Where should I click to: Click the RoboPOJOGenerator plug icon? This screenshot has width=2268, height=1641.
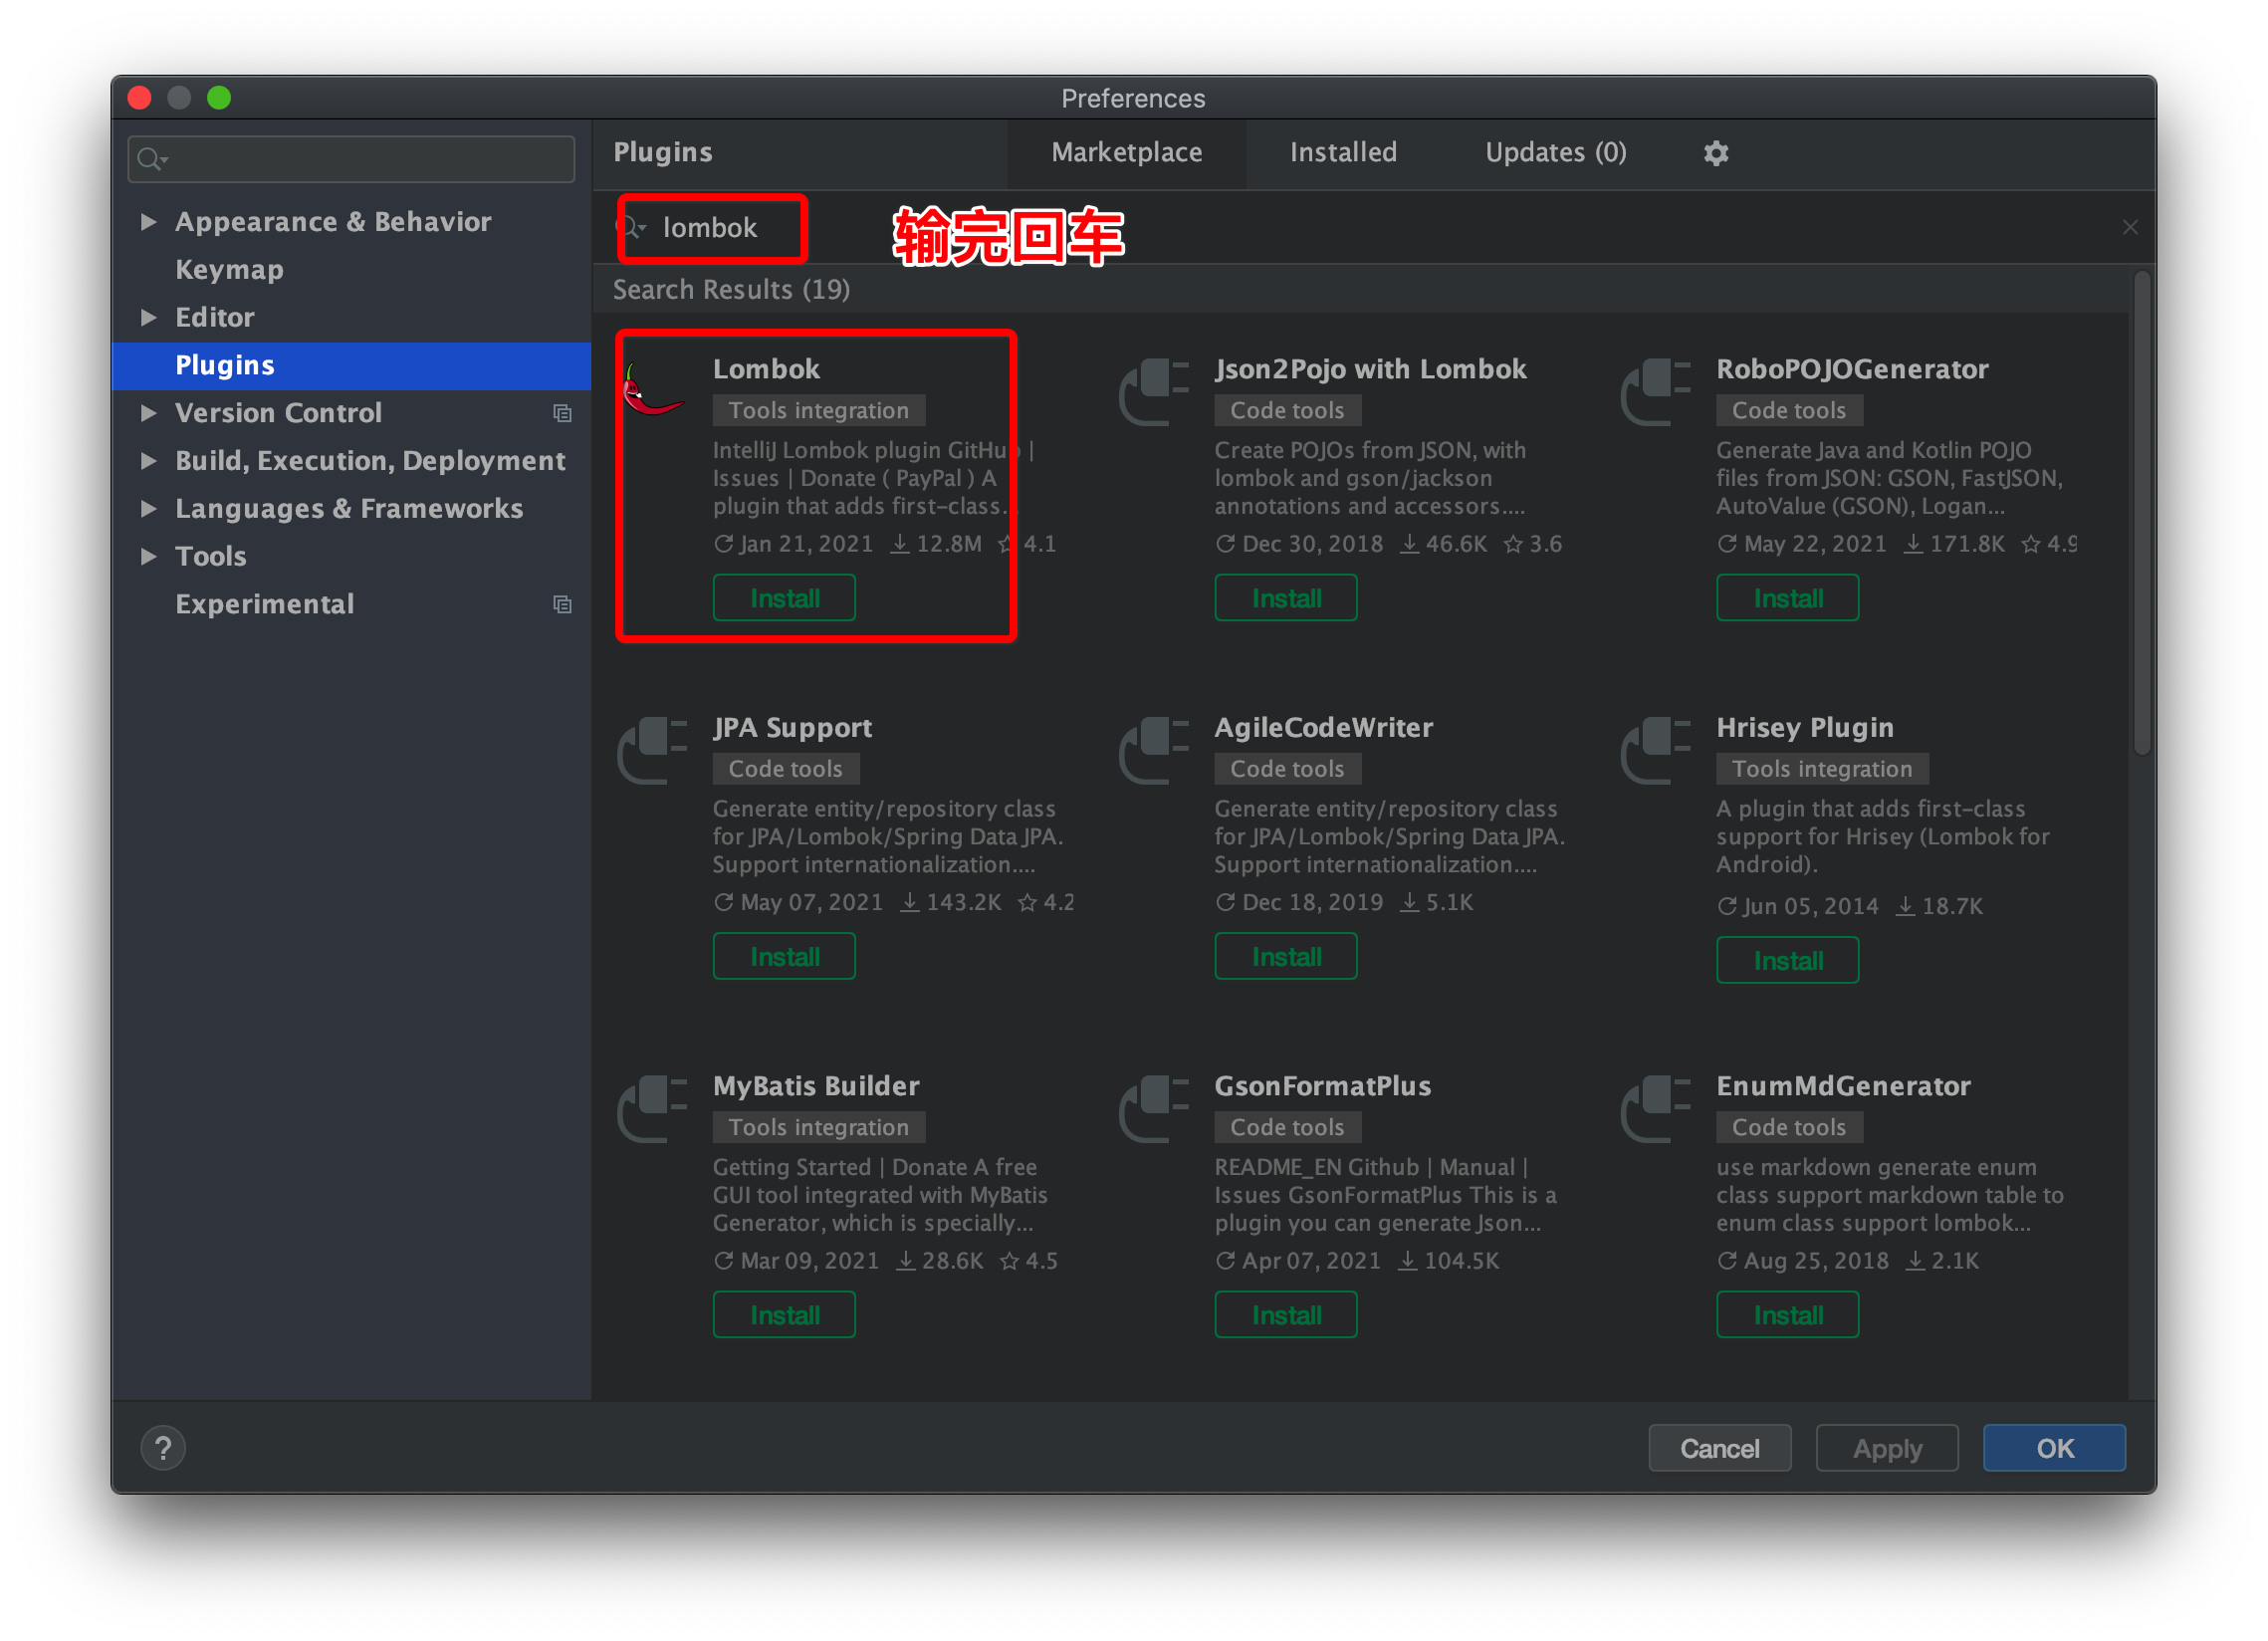click(1656, 392)
